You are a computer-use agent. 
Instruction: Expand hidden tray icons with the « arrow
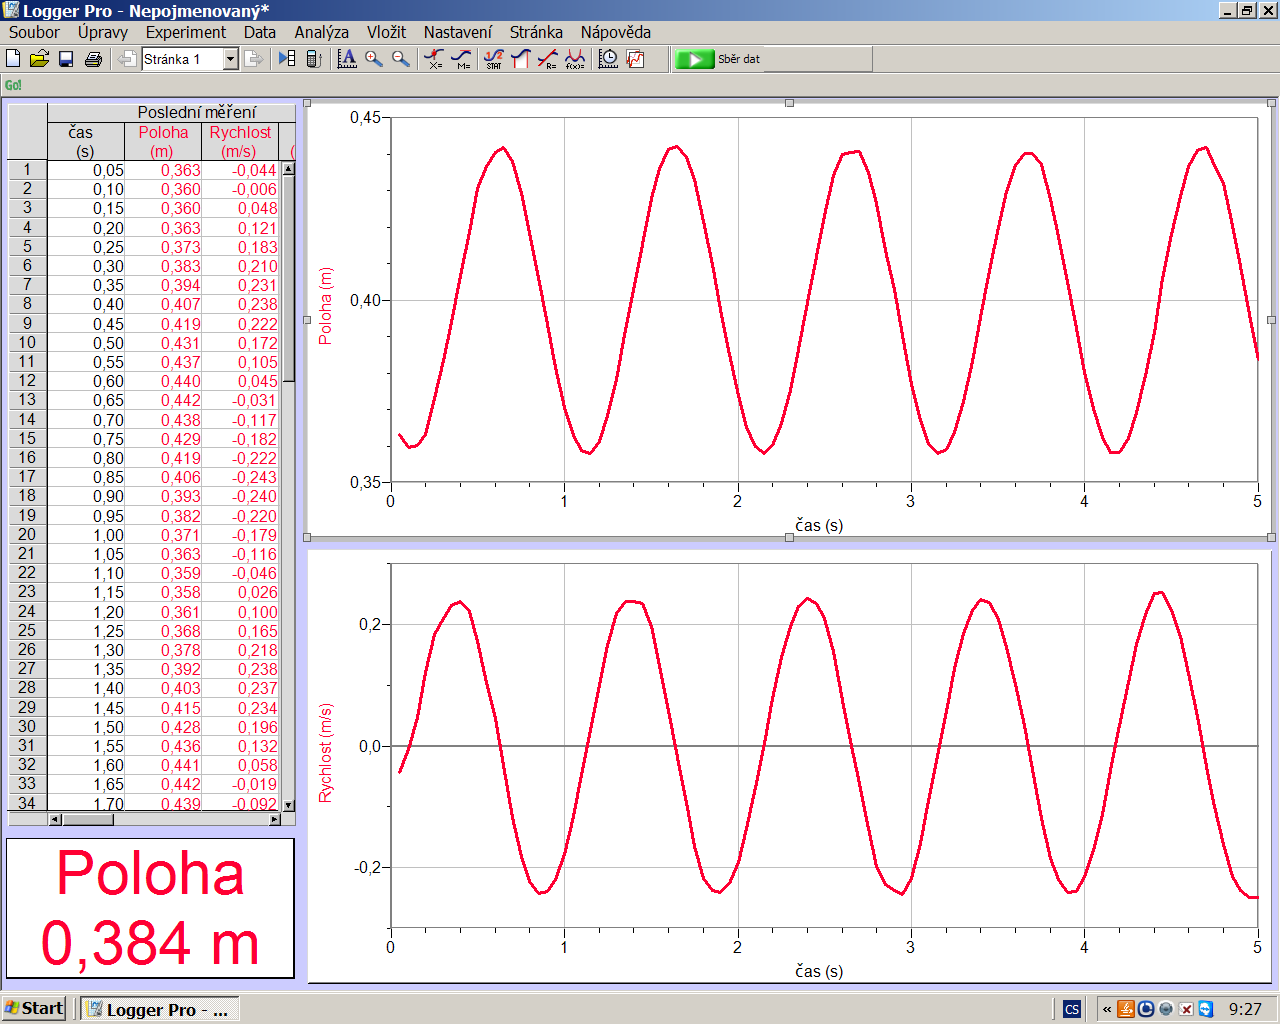[x=1107, y=1009]
